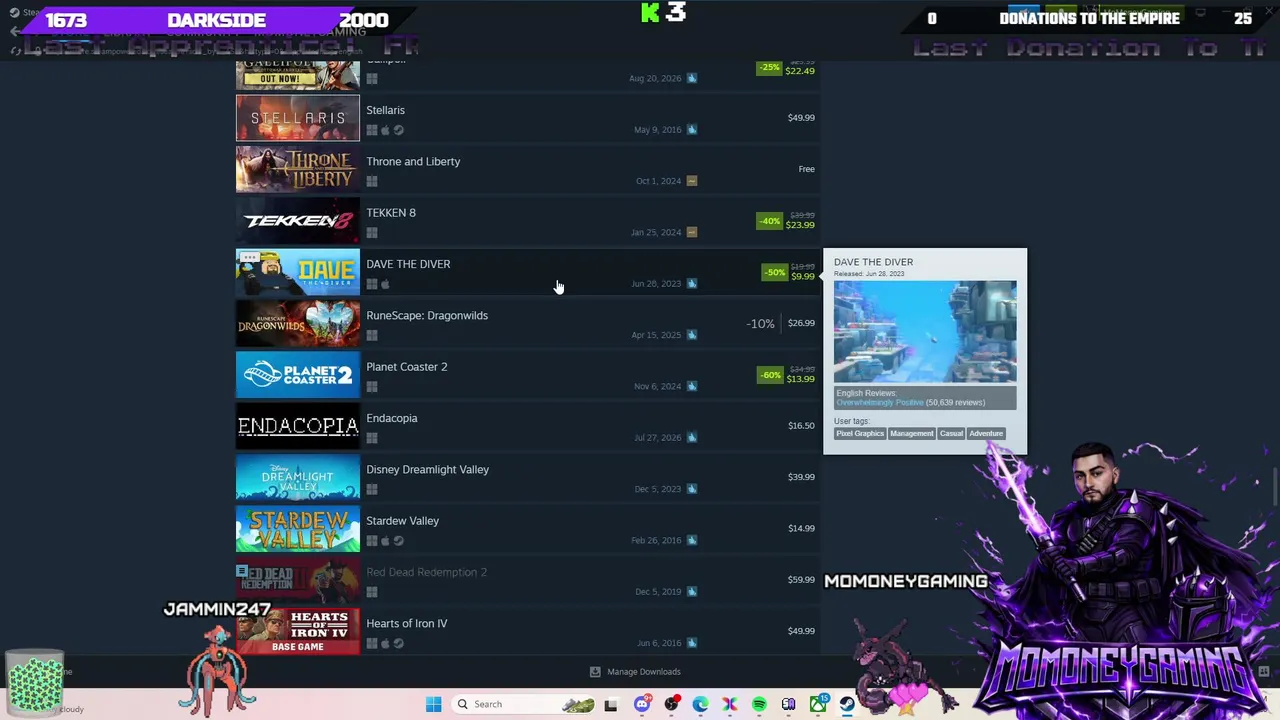Click the $39.99 price on Disney Dreamlight Valley
Viewport: 1280px width, 720px height.
(x=801, y=477)
